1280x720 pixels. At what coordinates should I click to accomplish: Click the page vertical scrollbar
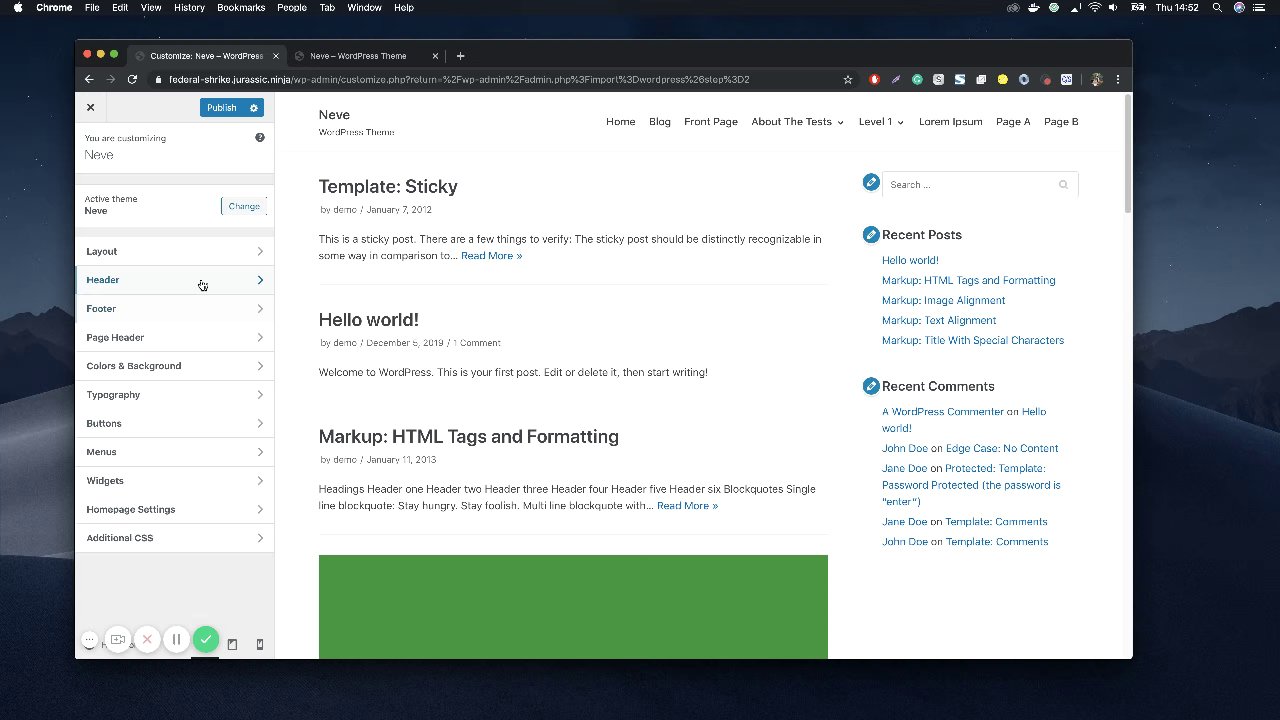(x=1127, y=152)
